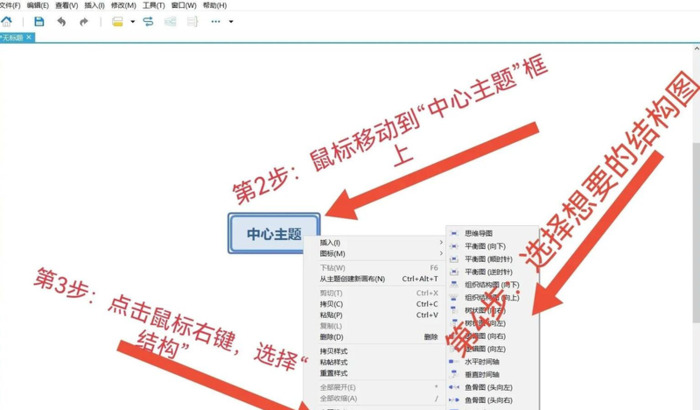Open the 查看(V) menu
The width and height of the screenshot is (700, 410).
tap(67, 5)
